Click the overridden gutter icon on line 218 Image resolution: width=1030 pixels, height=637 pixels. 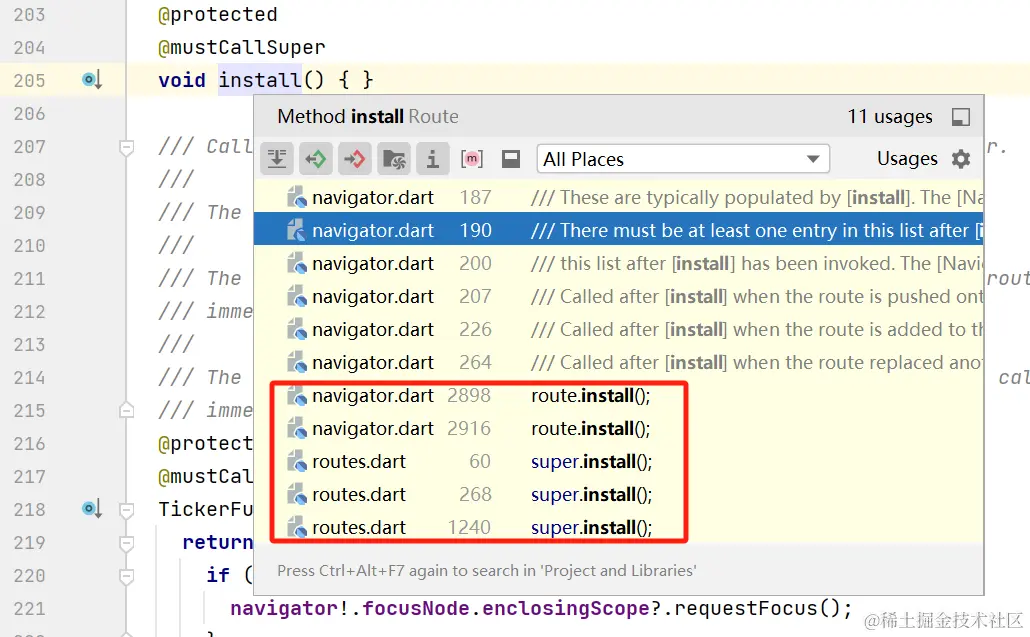point(91,509)
